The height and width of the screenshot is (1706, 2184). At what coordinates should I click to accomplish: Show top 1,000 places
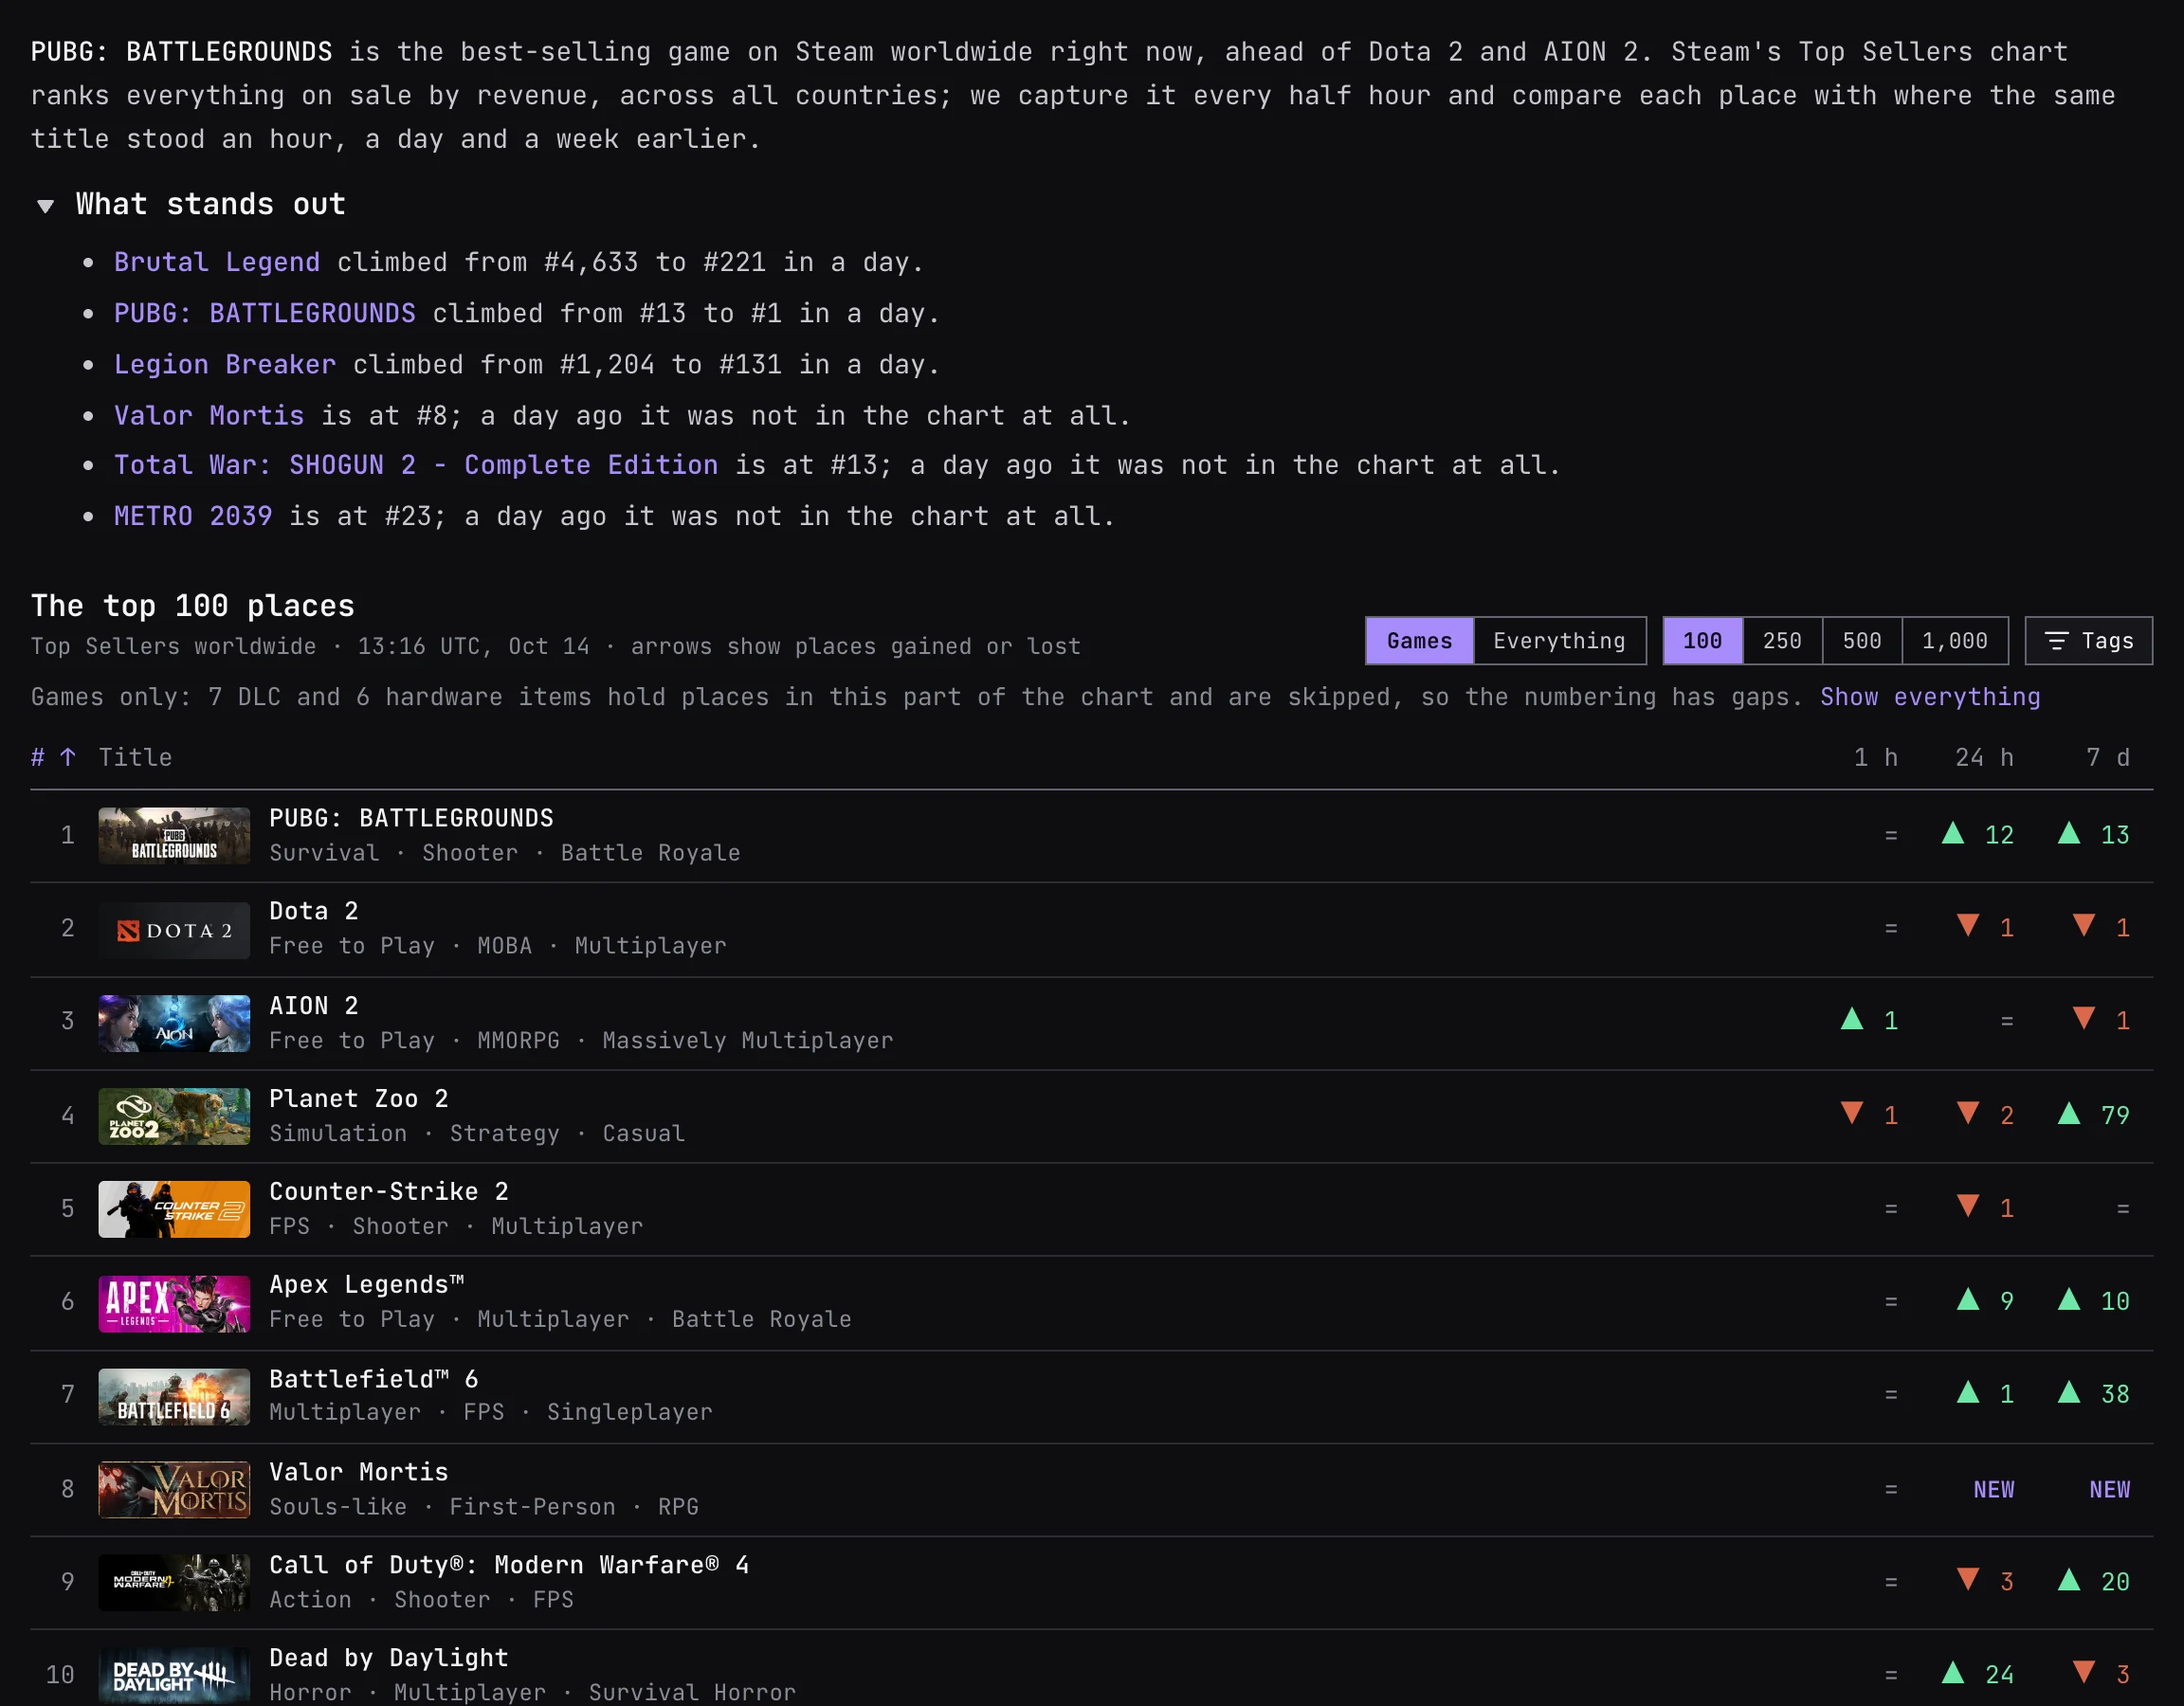[x=1955, y=641]
